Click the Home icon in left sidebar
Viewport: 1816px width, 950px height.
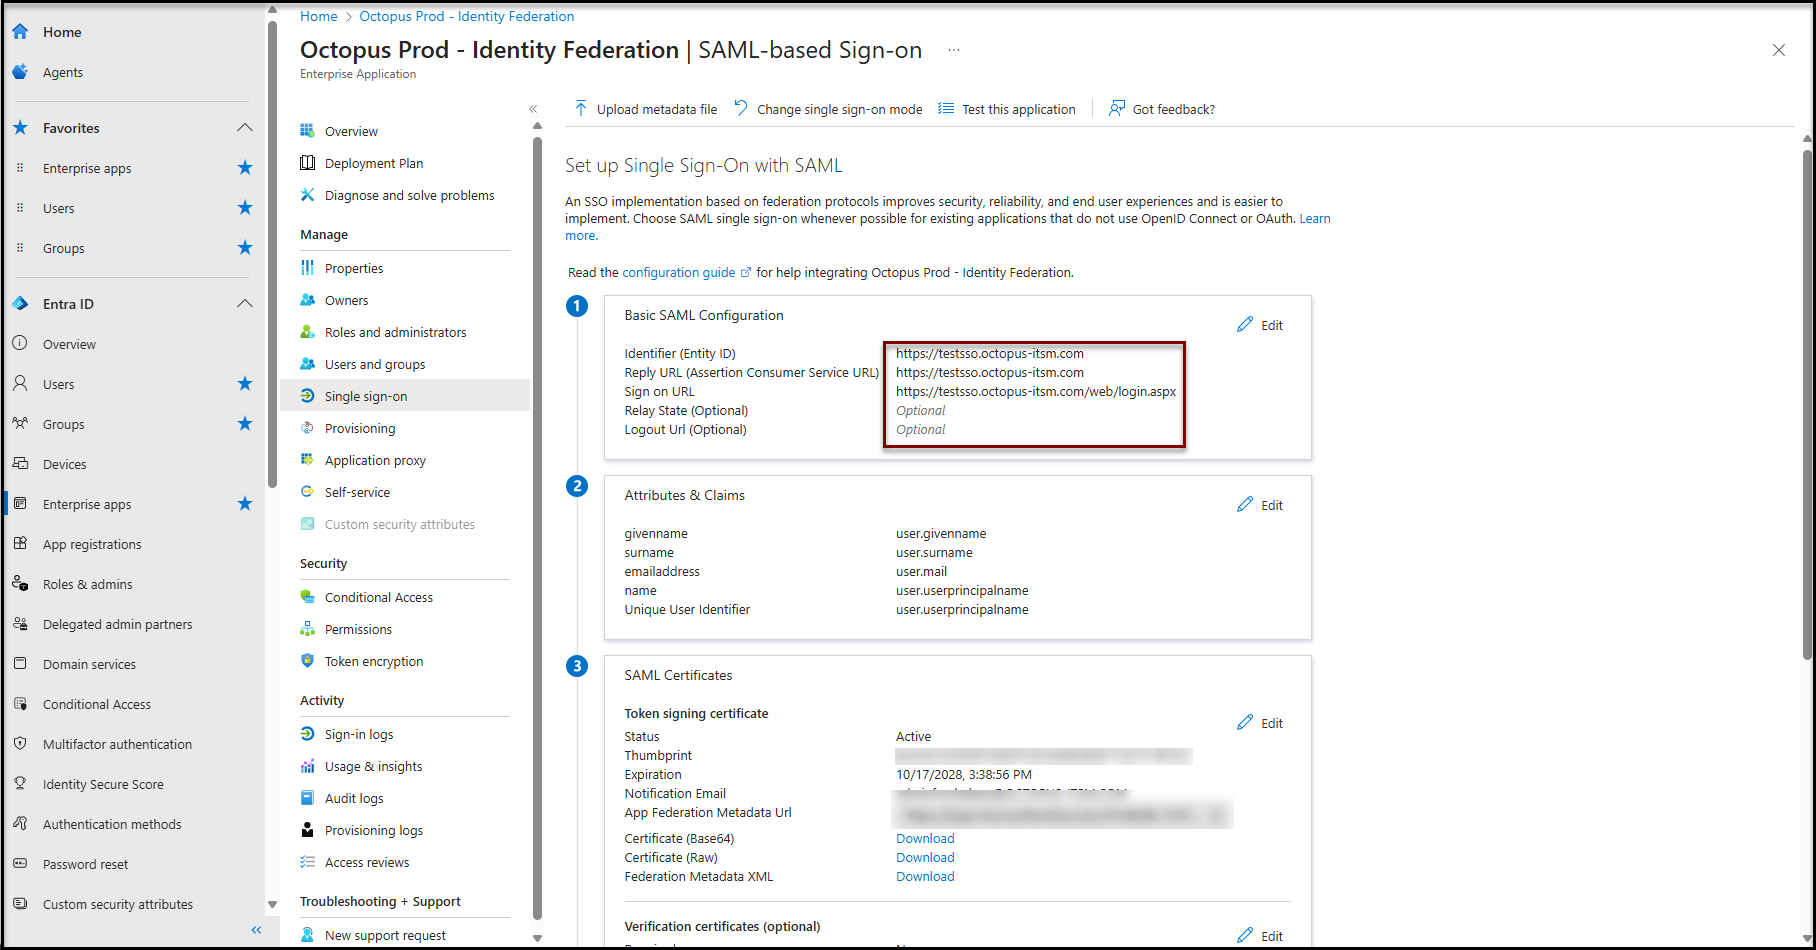point(20,32)
